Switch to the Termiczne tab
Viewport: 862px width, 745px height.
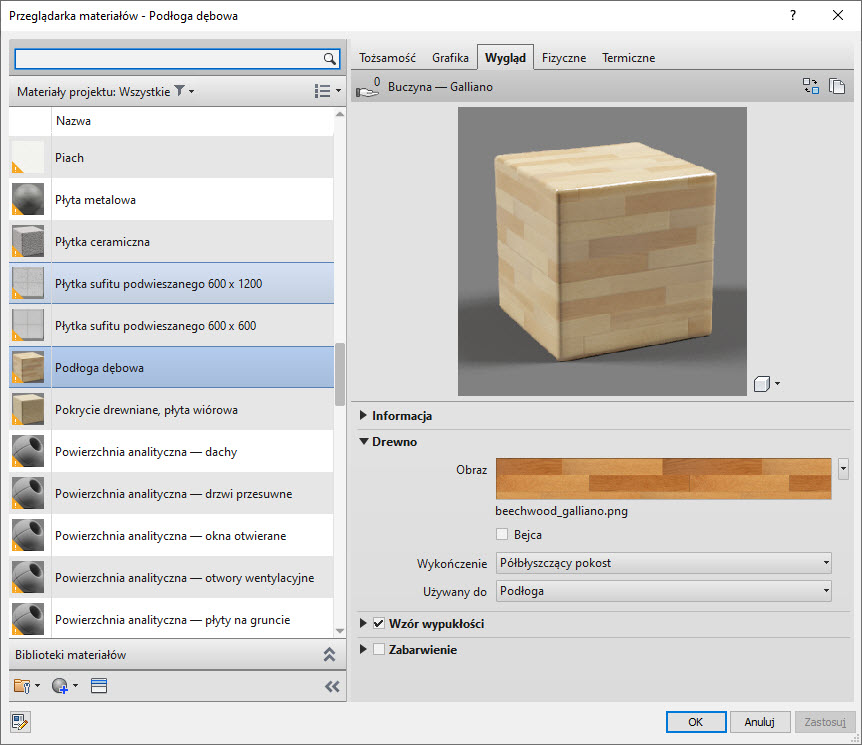pos(628,58)
